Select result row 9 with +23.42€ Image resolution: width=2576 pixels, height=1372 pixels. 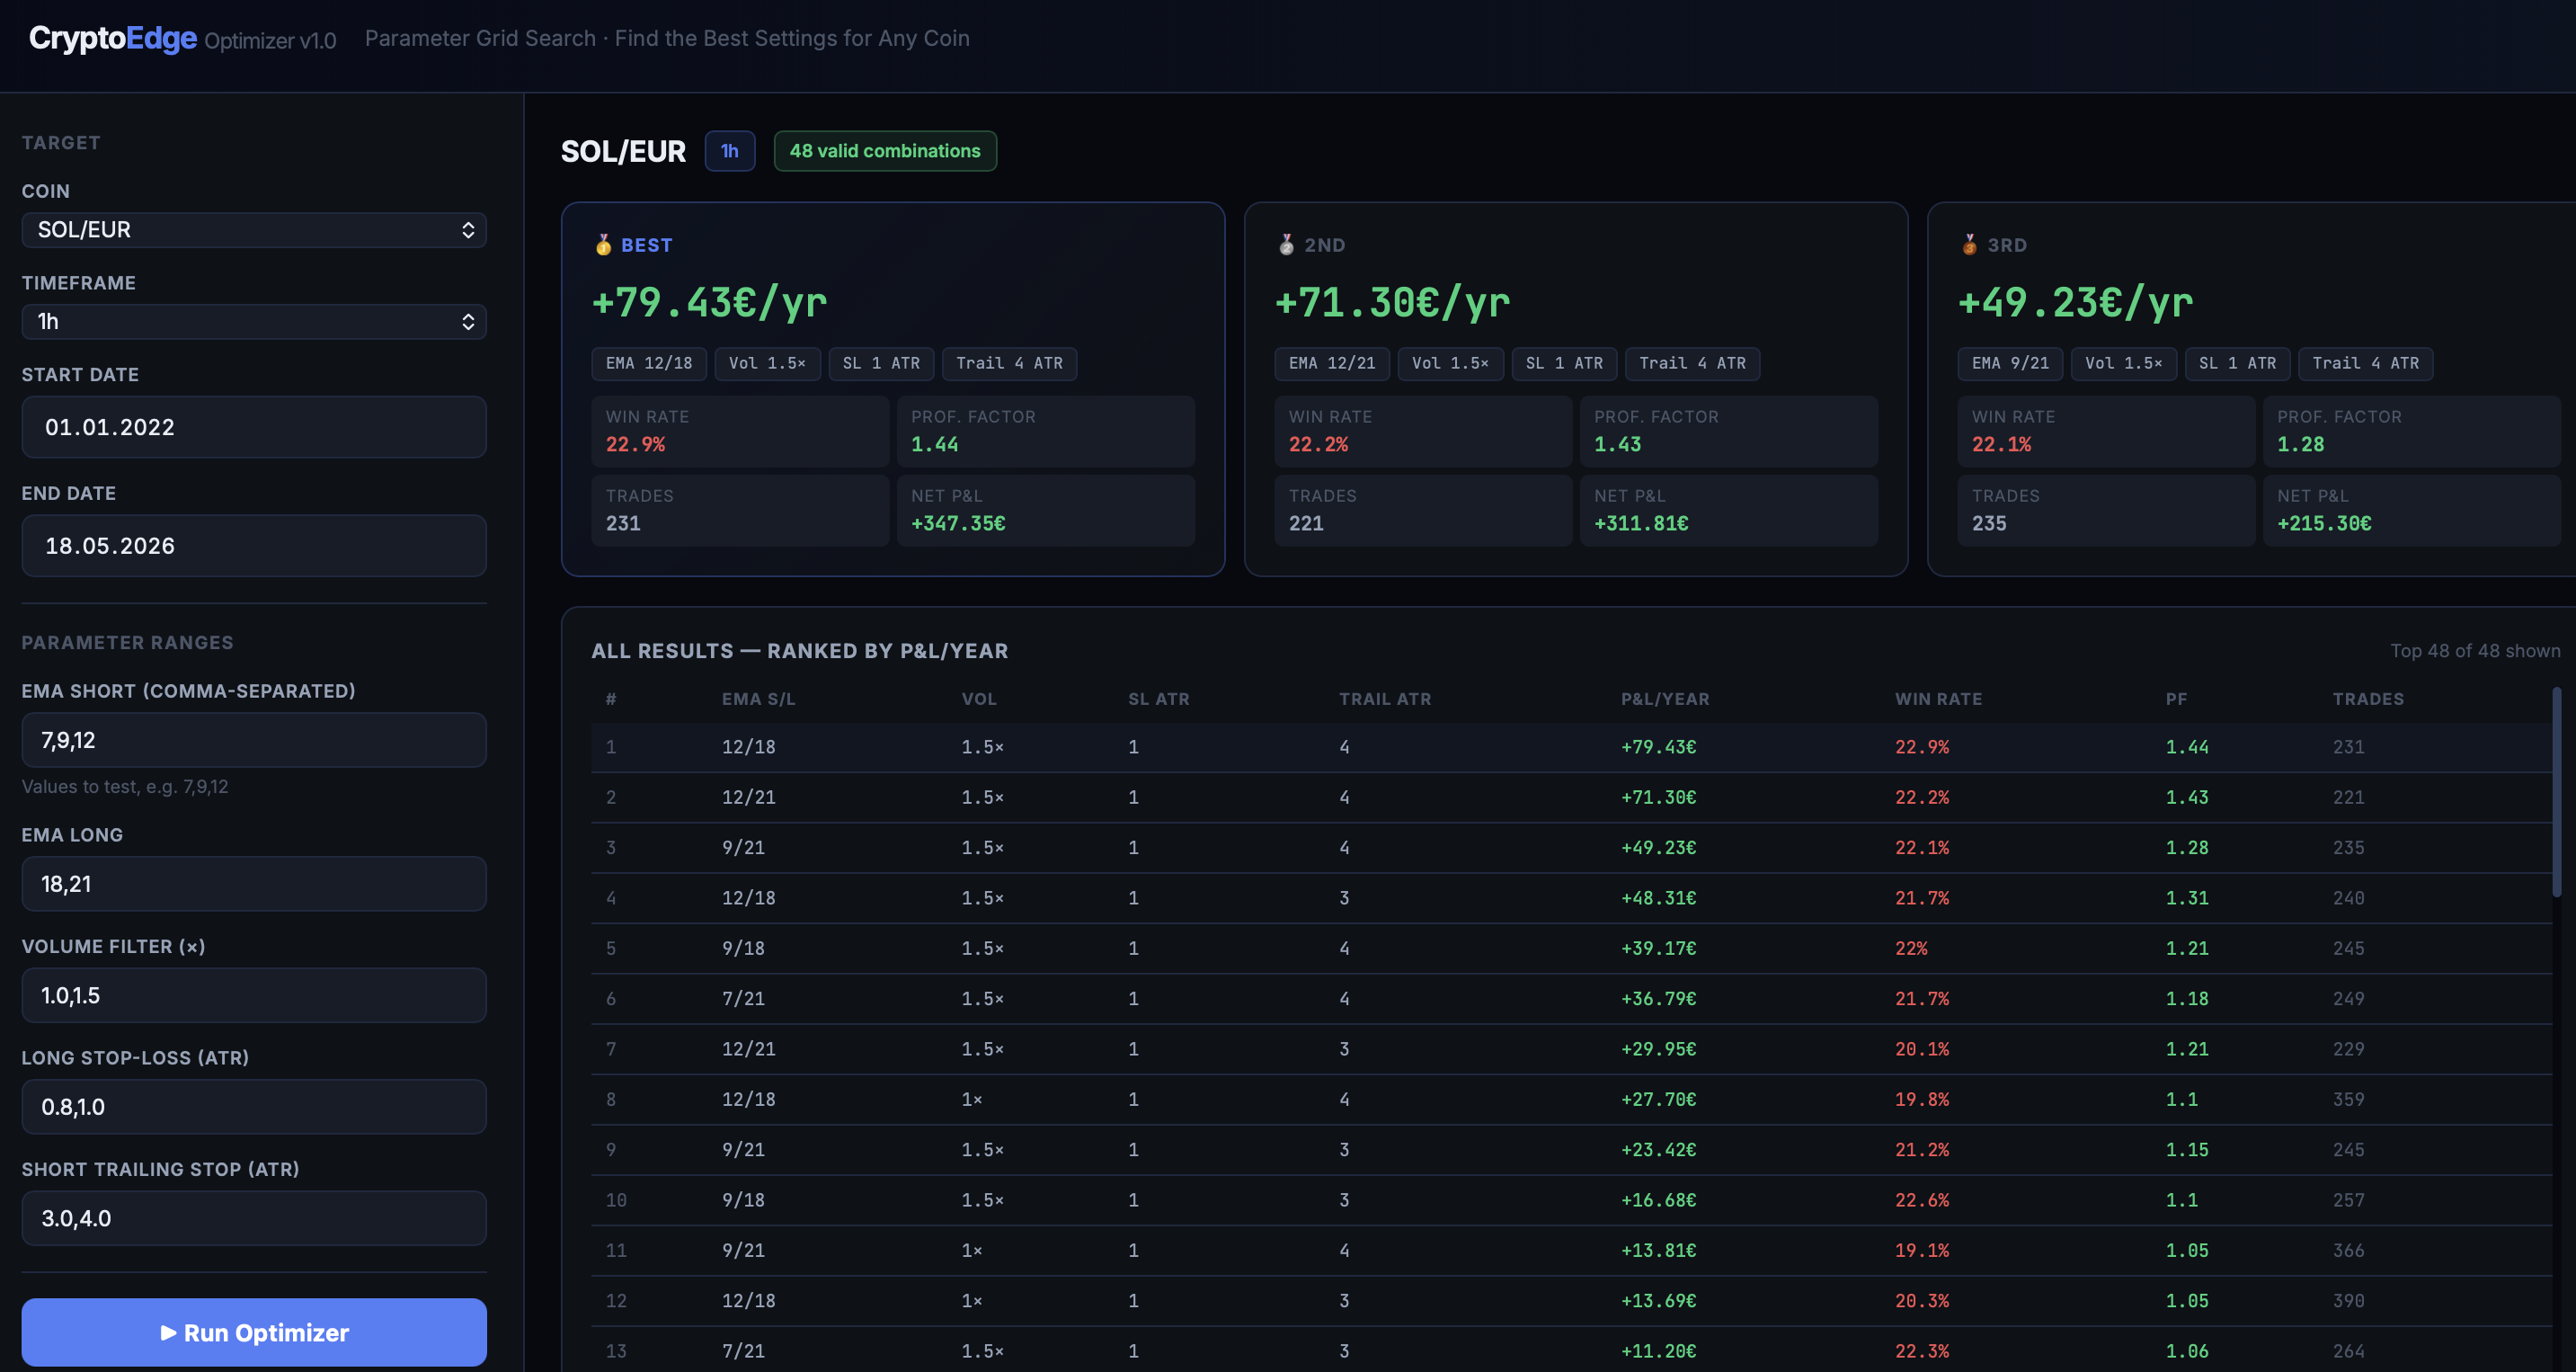click(x=1571, y=1150)
